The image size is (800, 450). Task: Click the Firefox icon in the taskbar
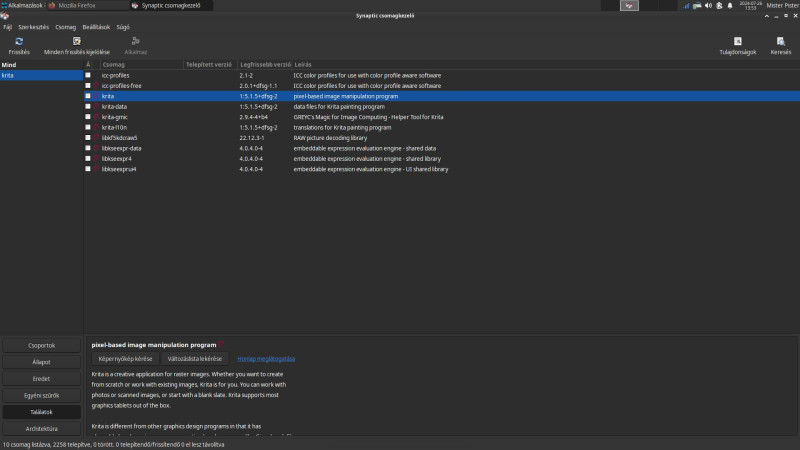[x=52, y=6]
